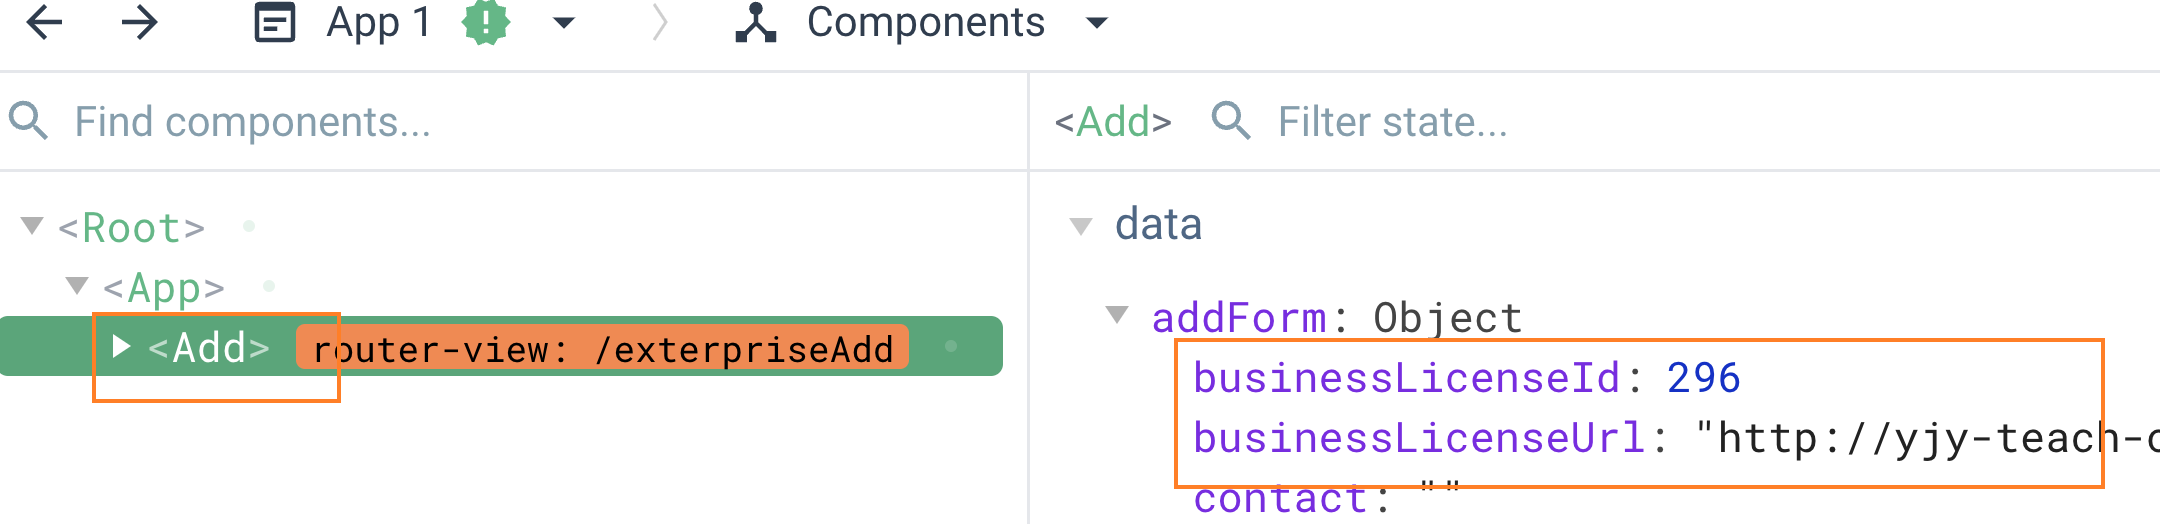Collapse the Root tree node
The height and width of the screenshot is (524, 2160).
coord(32,226)
